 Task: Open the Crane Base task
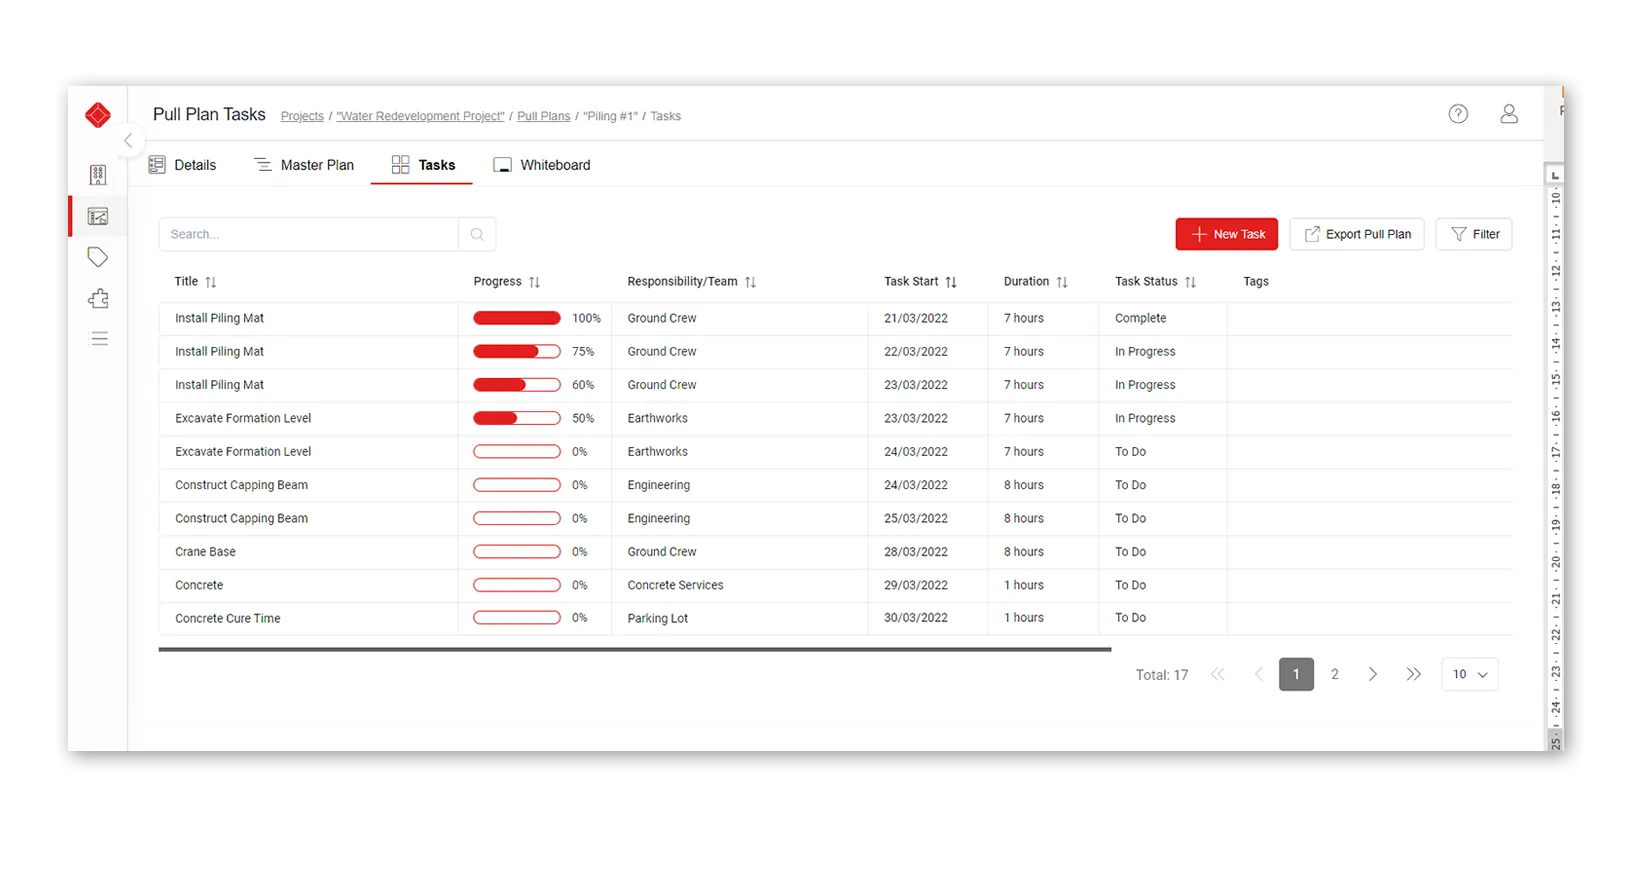(205, 552)
